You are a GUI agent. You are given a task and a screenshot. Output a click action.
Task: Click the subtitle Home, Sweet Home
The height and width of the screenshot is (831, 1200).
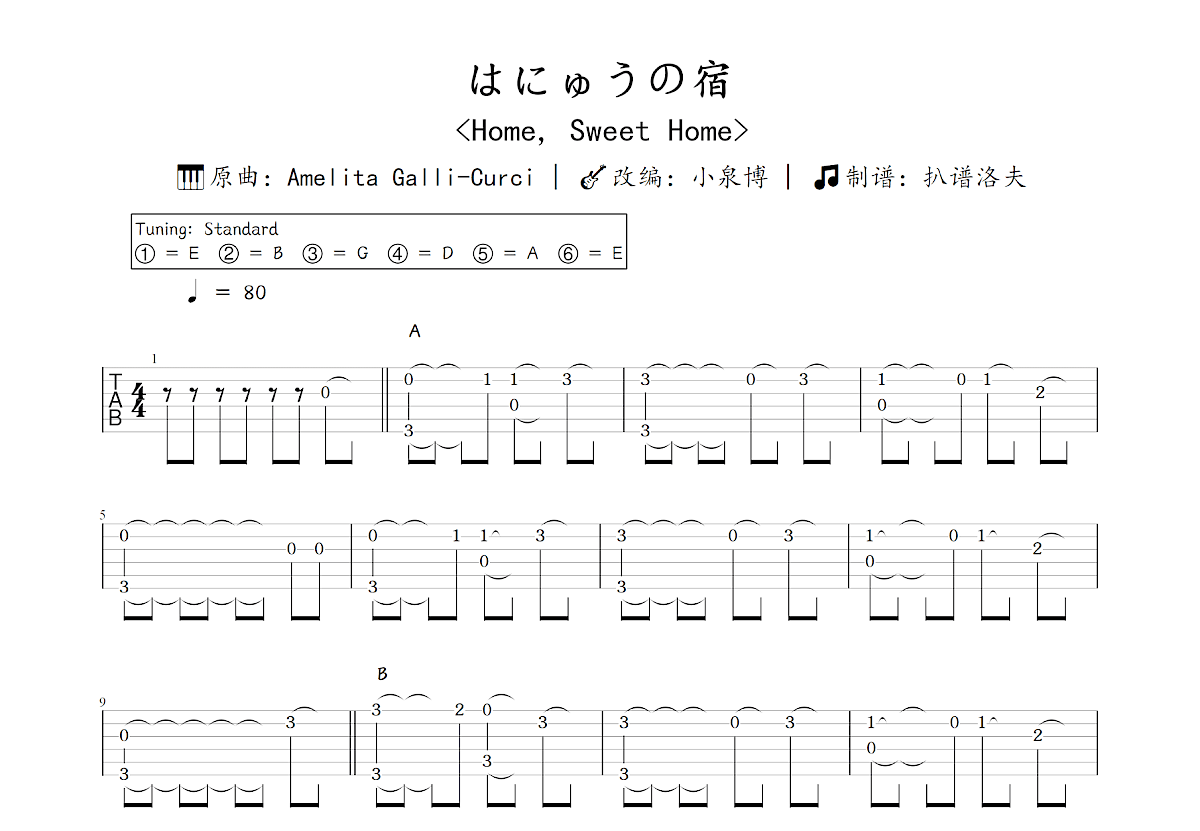(x=601, y=131)
